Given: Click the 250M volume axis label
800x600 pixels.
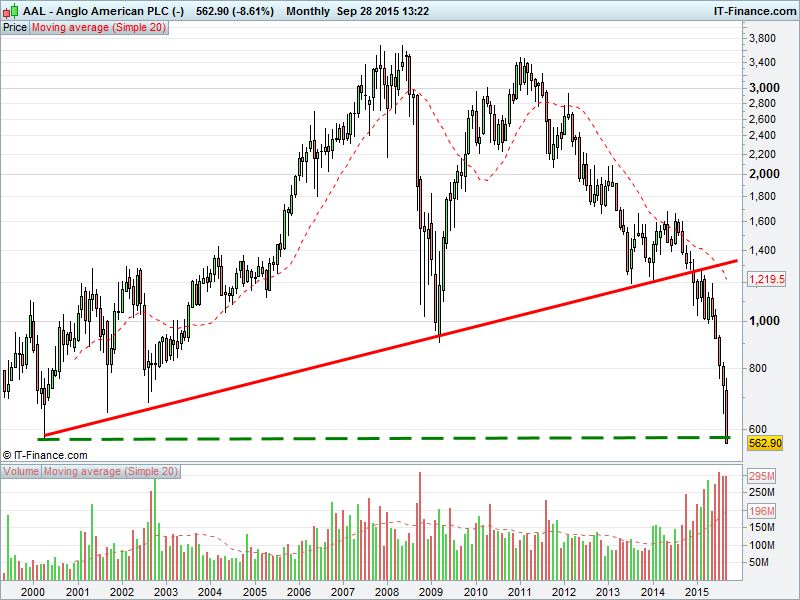Looking at the screenshot, I should 762,492.
